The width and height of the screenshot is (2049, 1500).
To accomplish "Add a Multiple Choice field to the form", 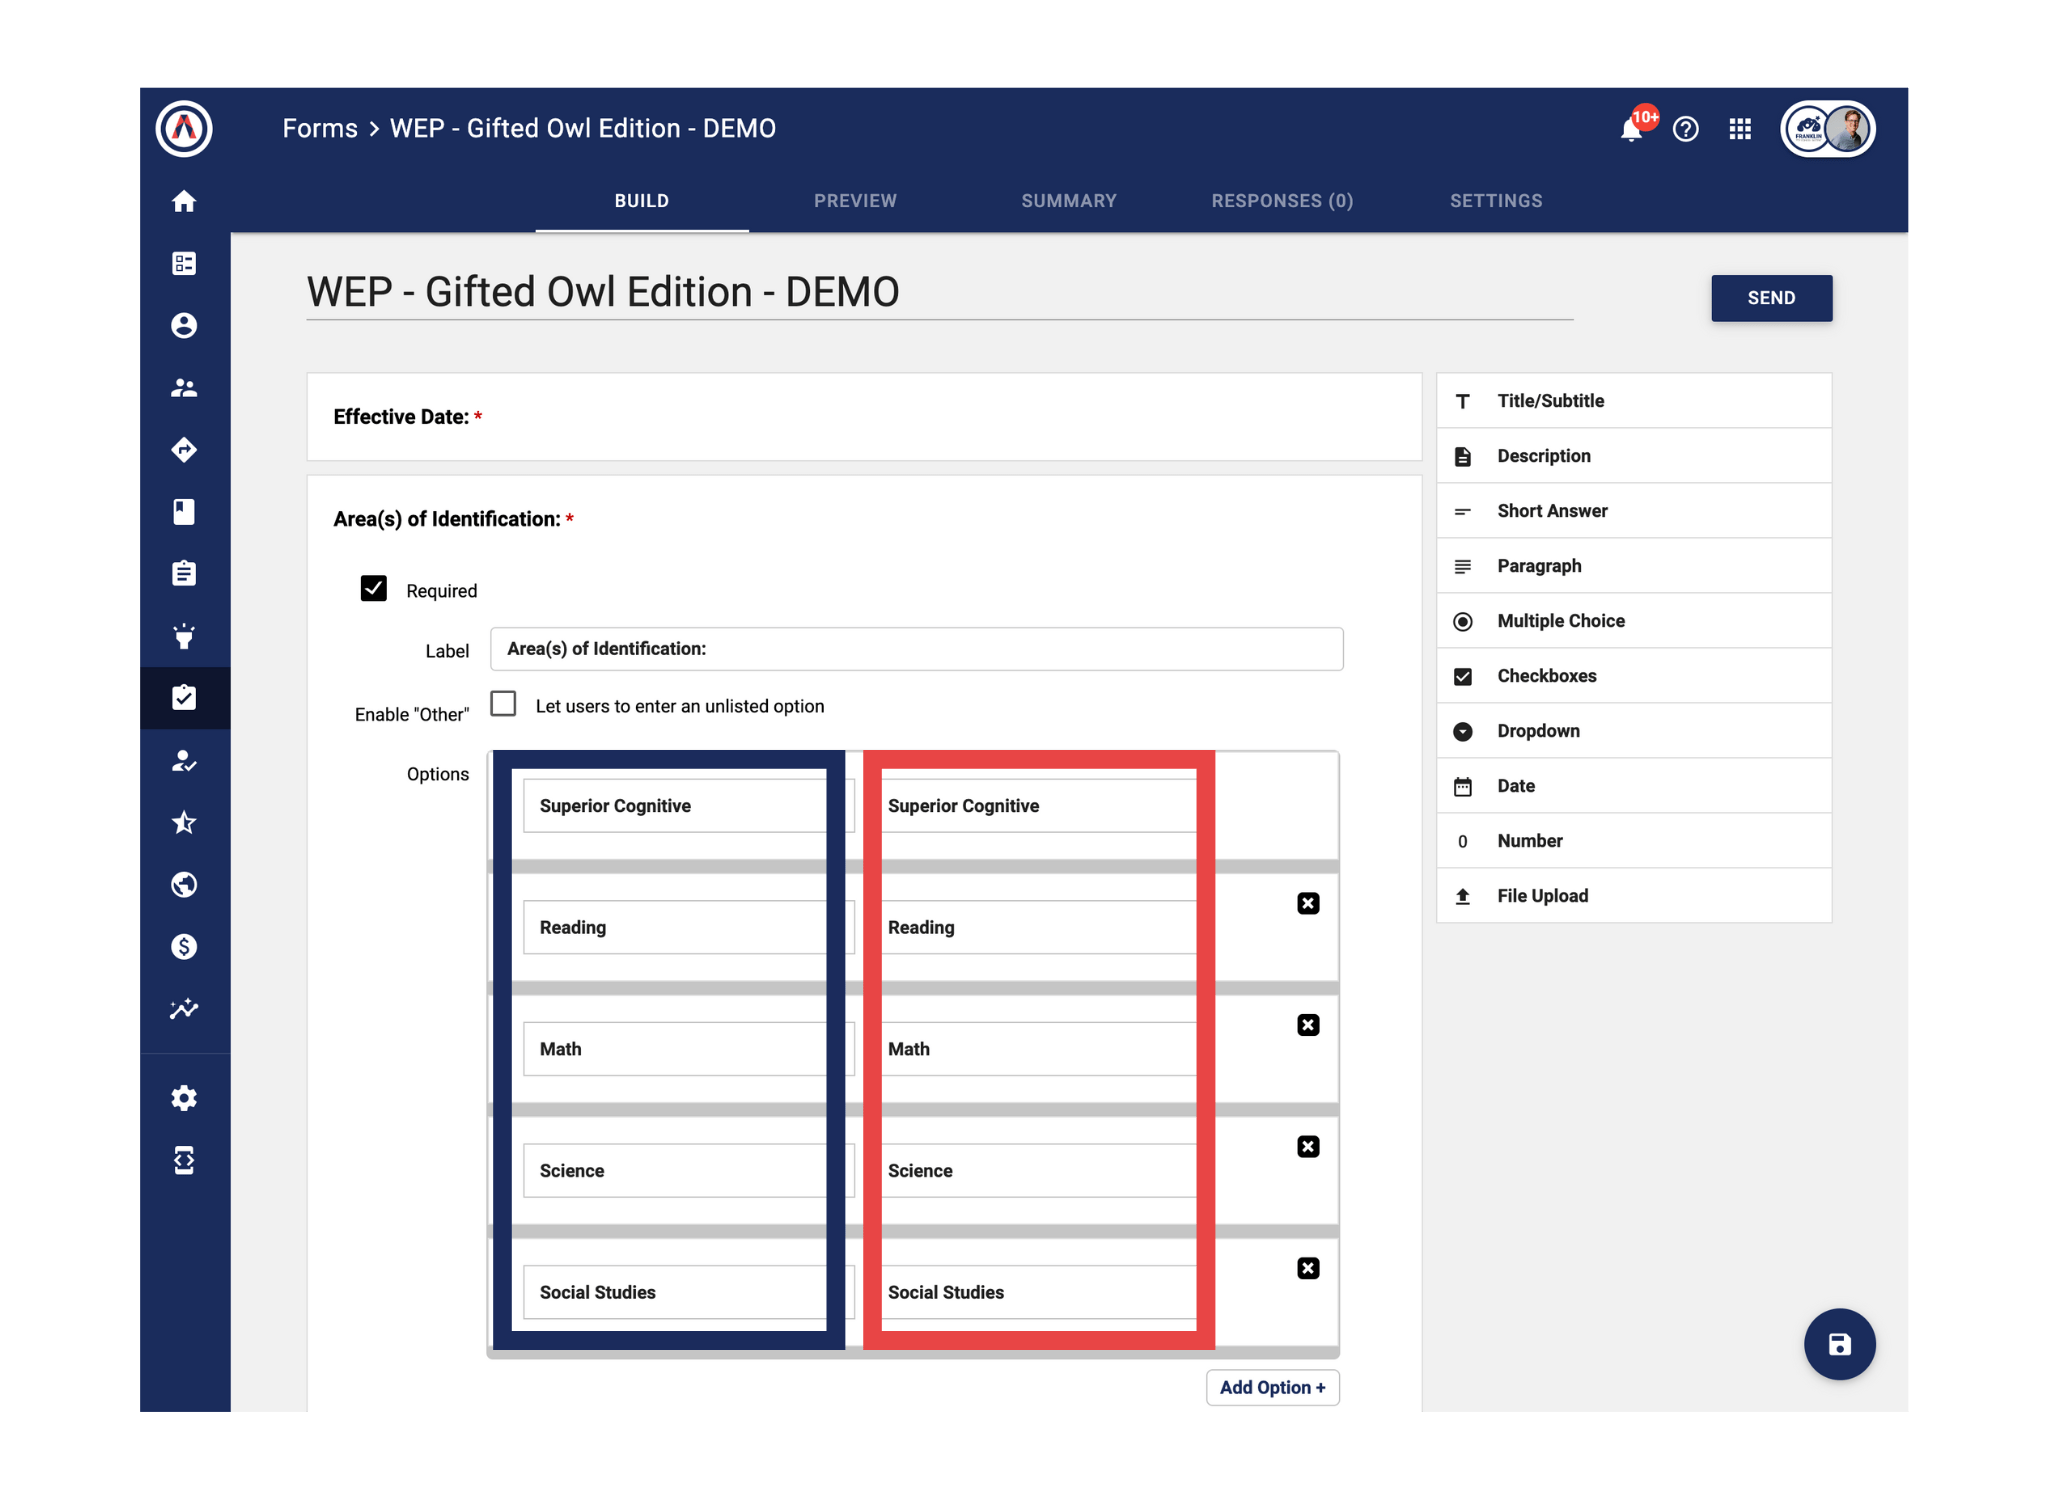I will [1561, 620].
